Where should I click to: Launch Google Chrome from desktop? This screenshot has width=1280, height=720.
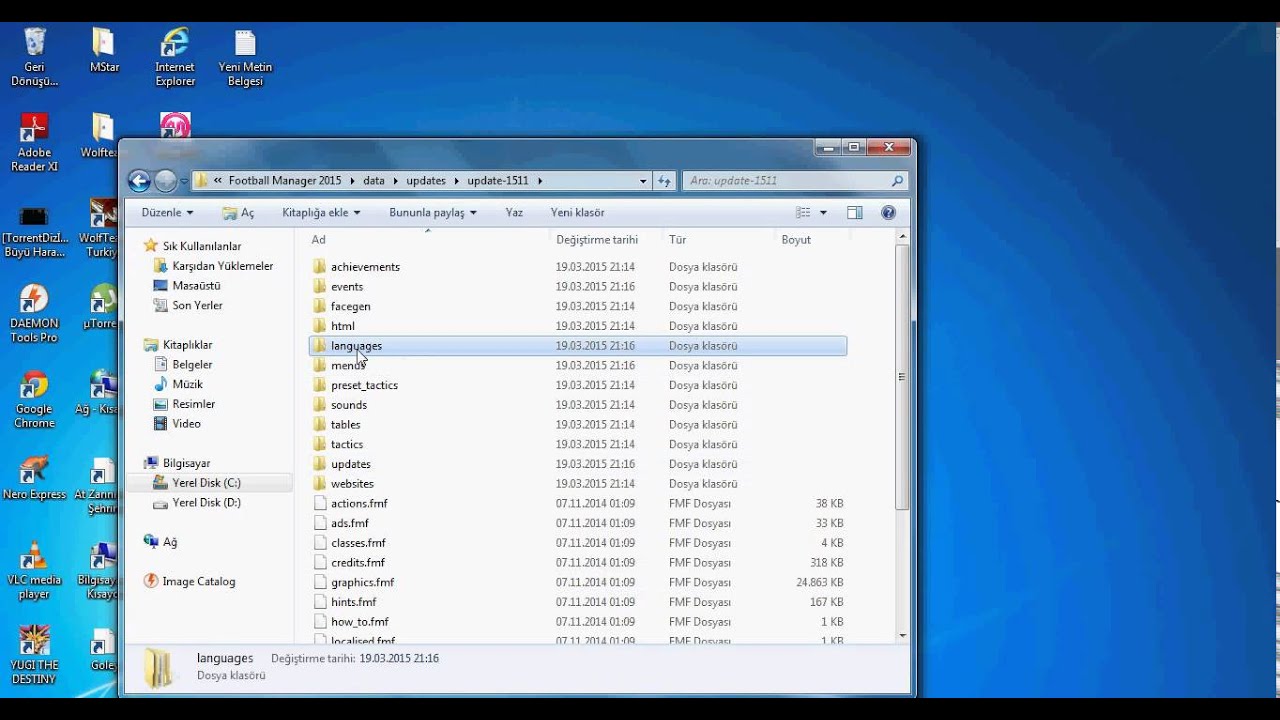click(34, 400)
